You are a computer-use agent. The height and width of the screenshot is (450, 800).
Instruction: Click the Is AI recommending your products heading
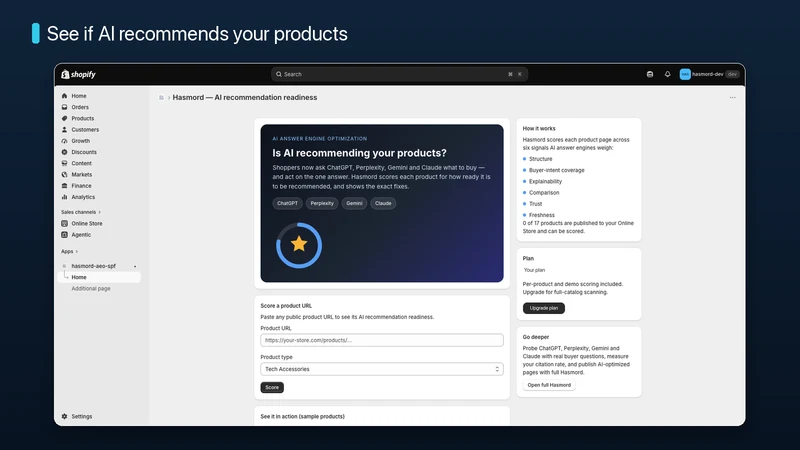click(359, 153)
